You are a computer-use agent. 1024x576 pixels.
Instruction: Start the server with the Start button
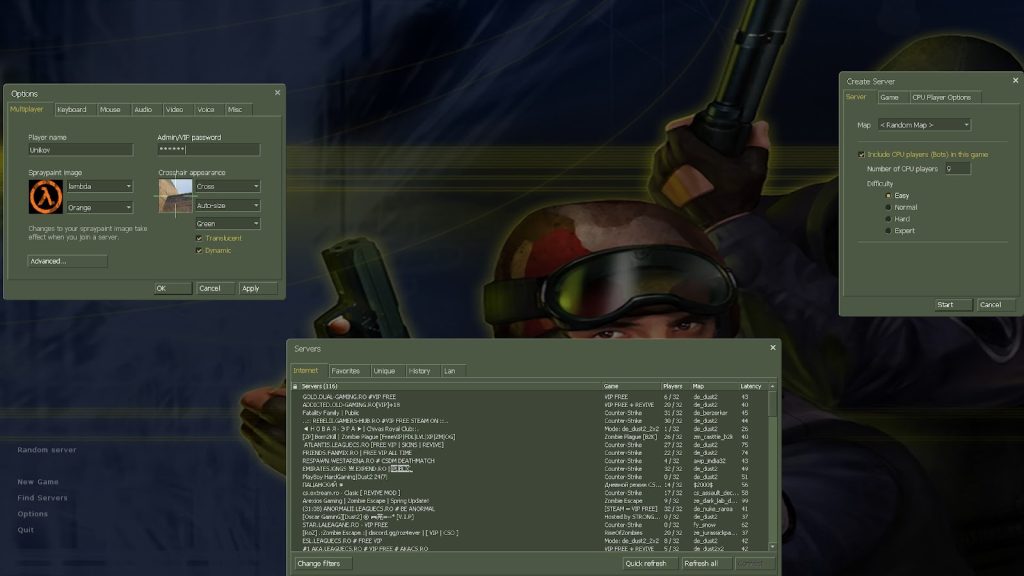[951, 304]
